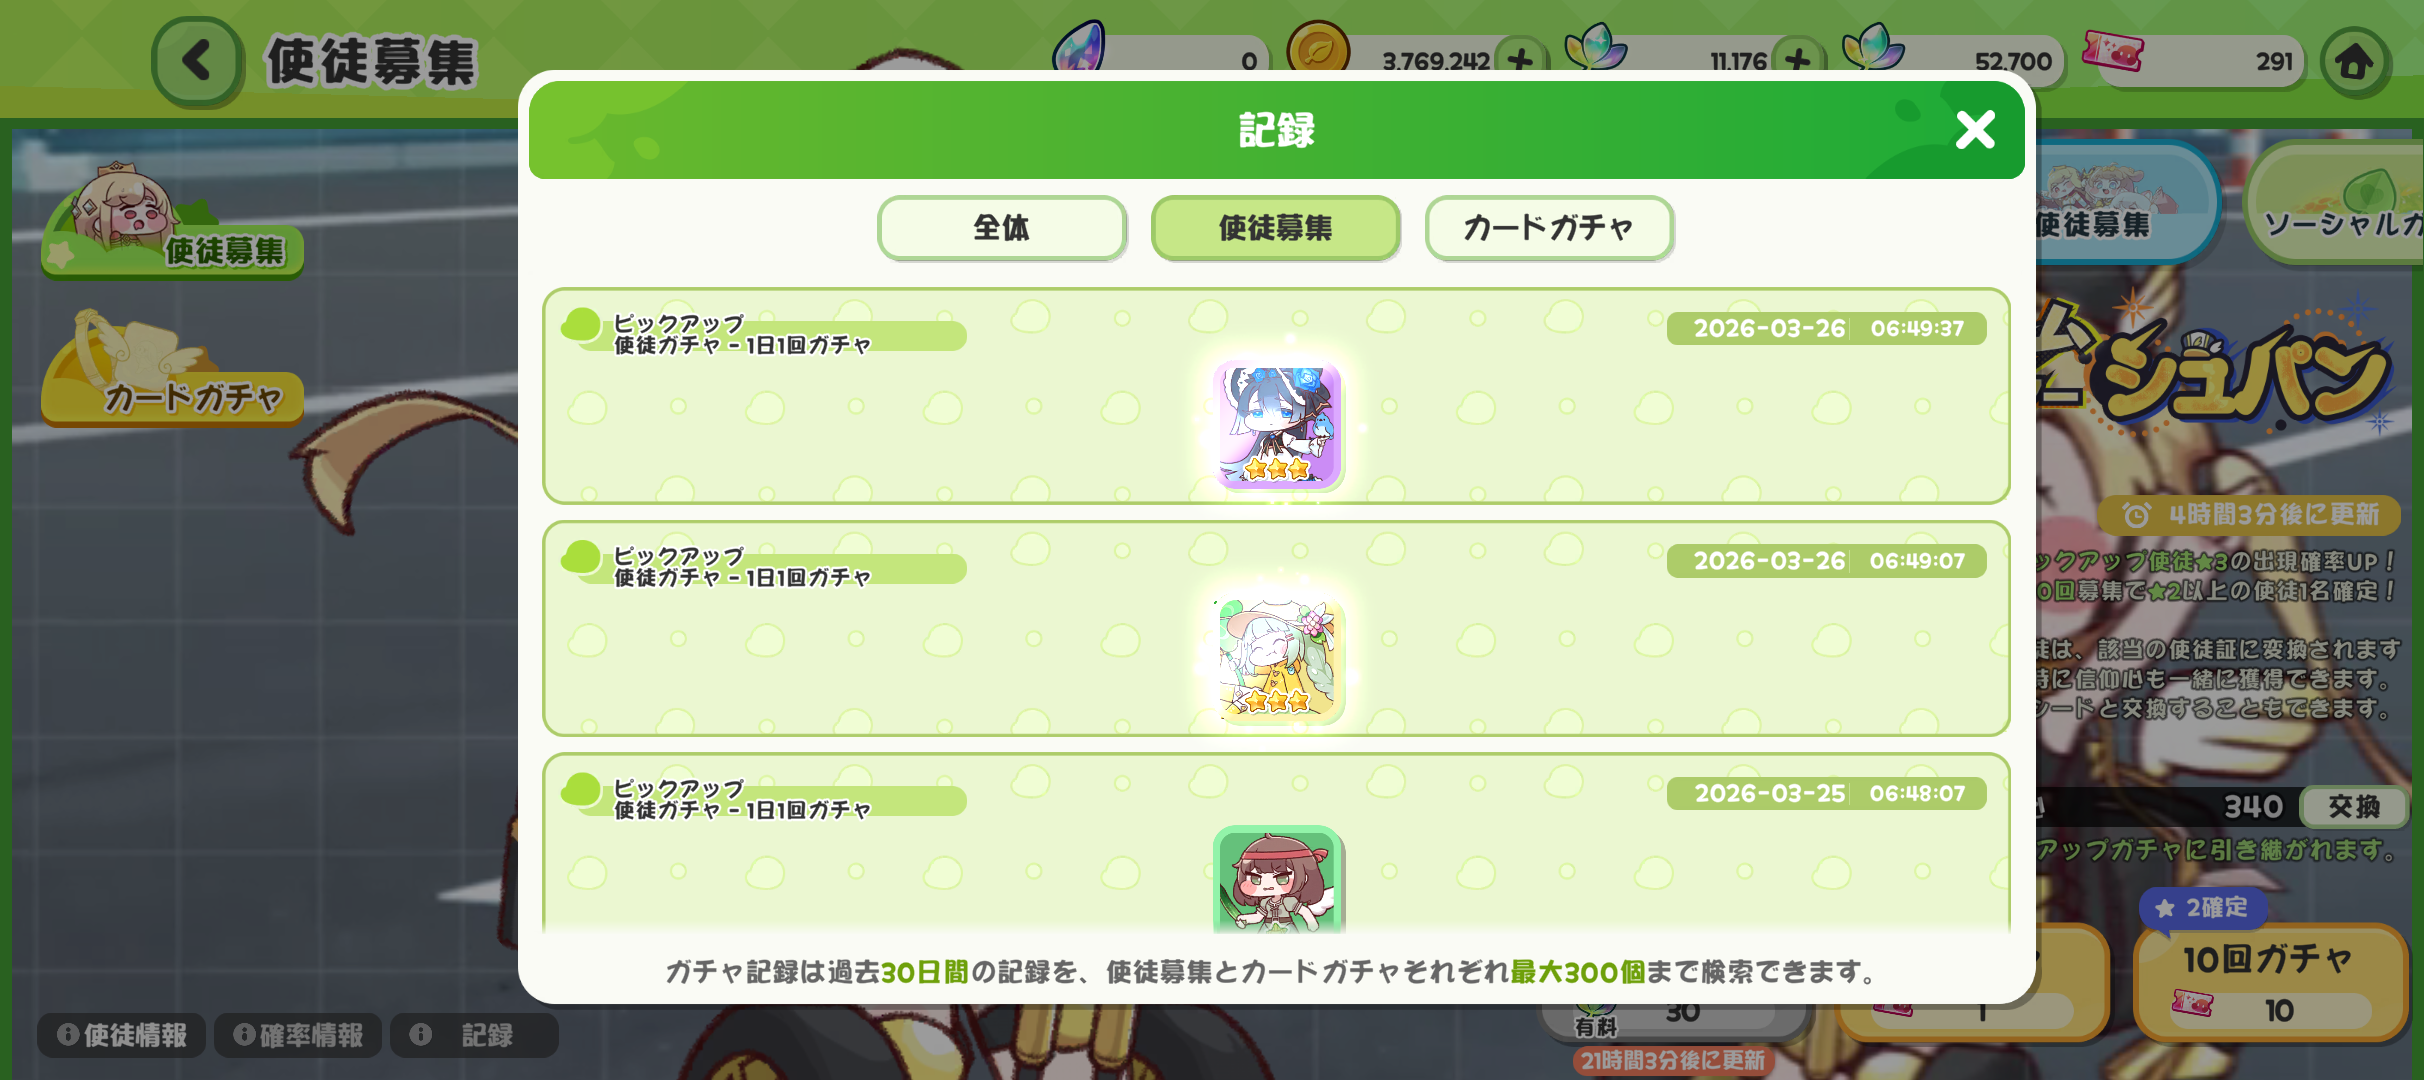This screenshot has height=1080, width=2424.
Task: Open 使徒情報 info button
Action: click(121, 1035)
